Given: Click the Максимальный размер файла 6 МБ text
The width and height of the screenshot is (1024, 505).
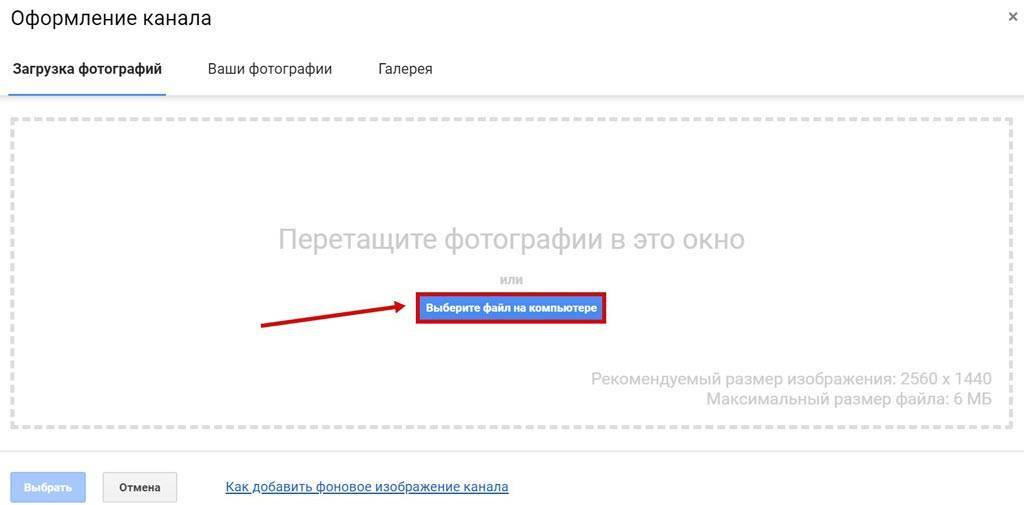Looking at the screenshot, I should coord(848,399).
